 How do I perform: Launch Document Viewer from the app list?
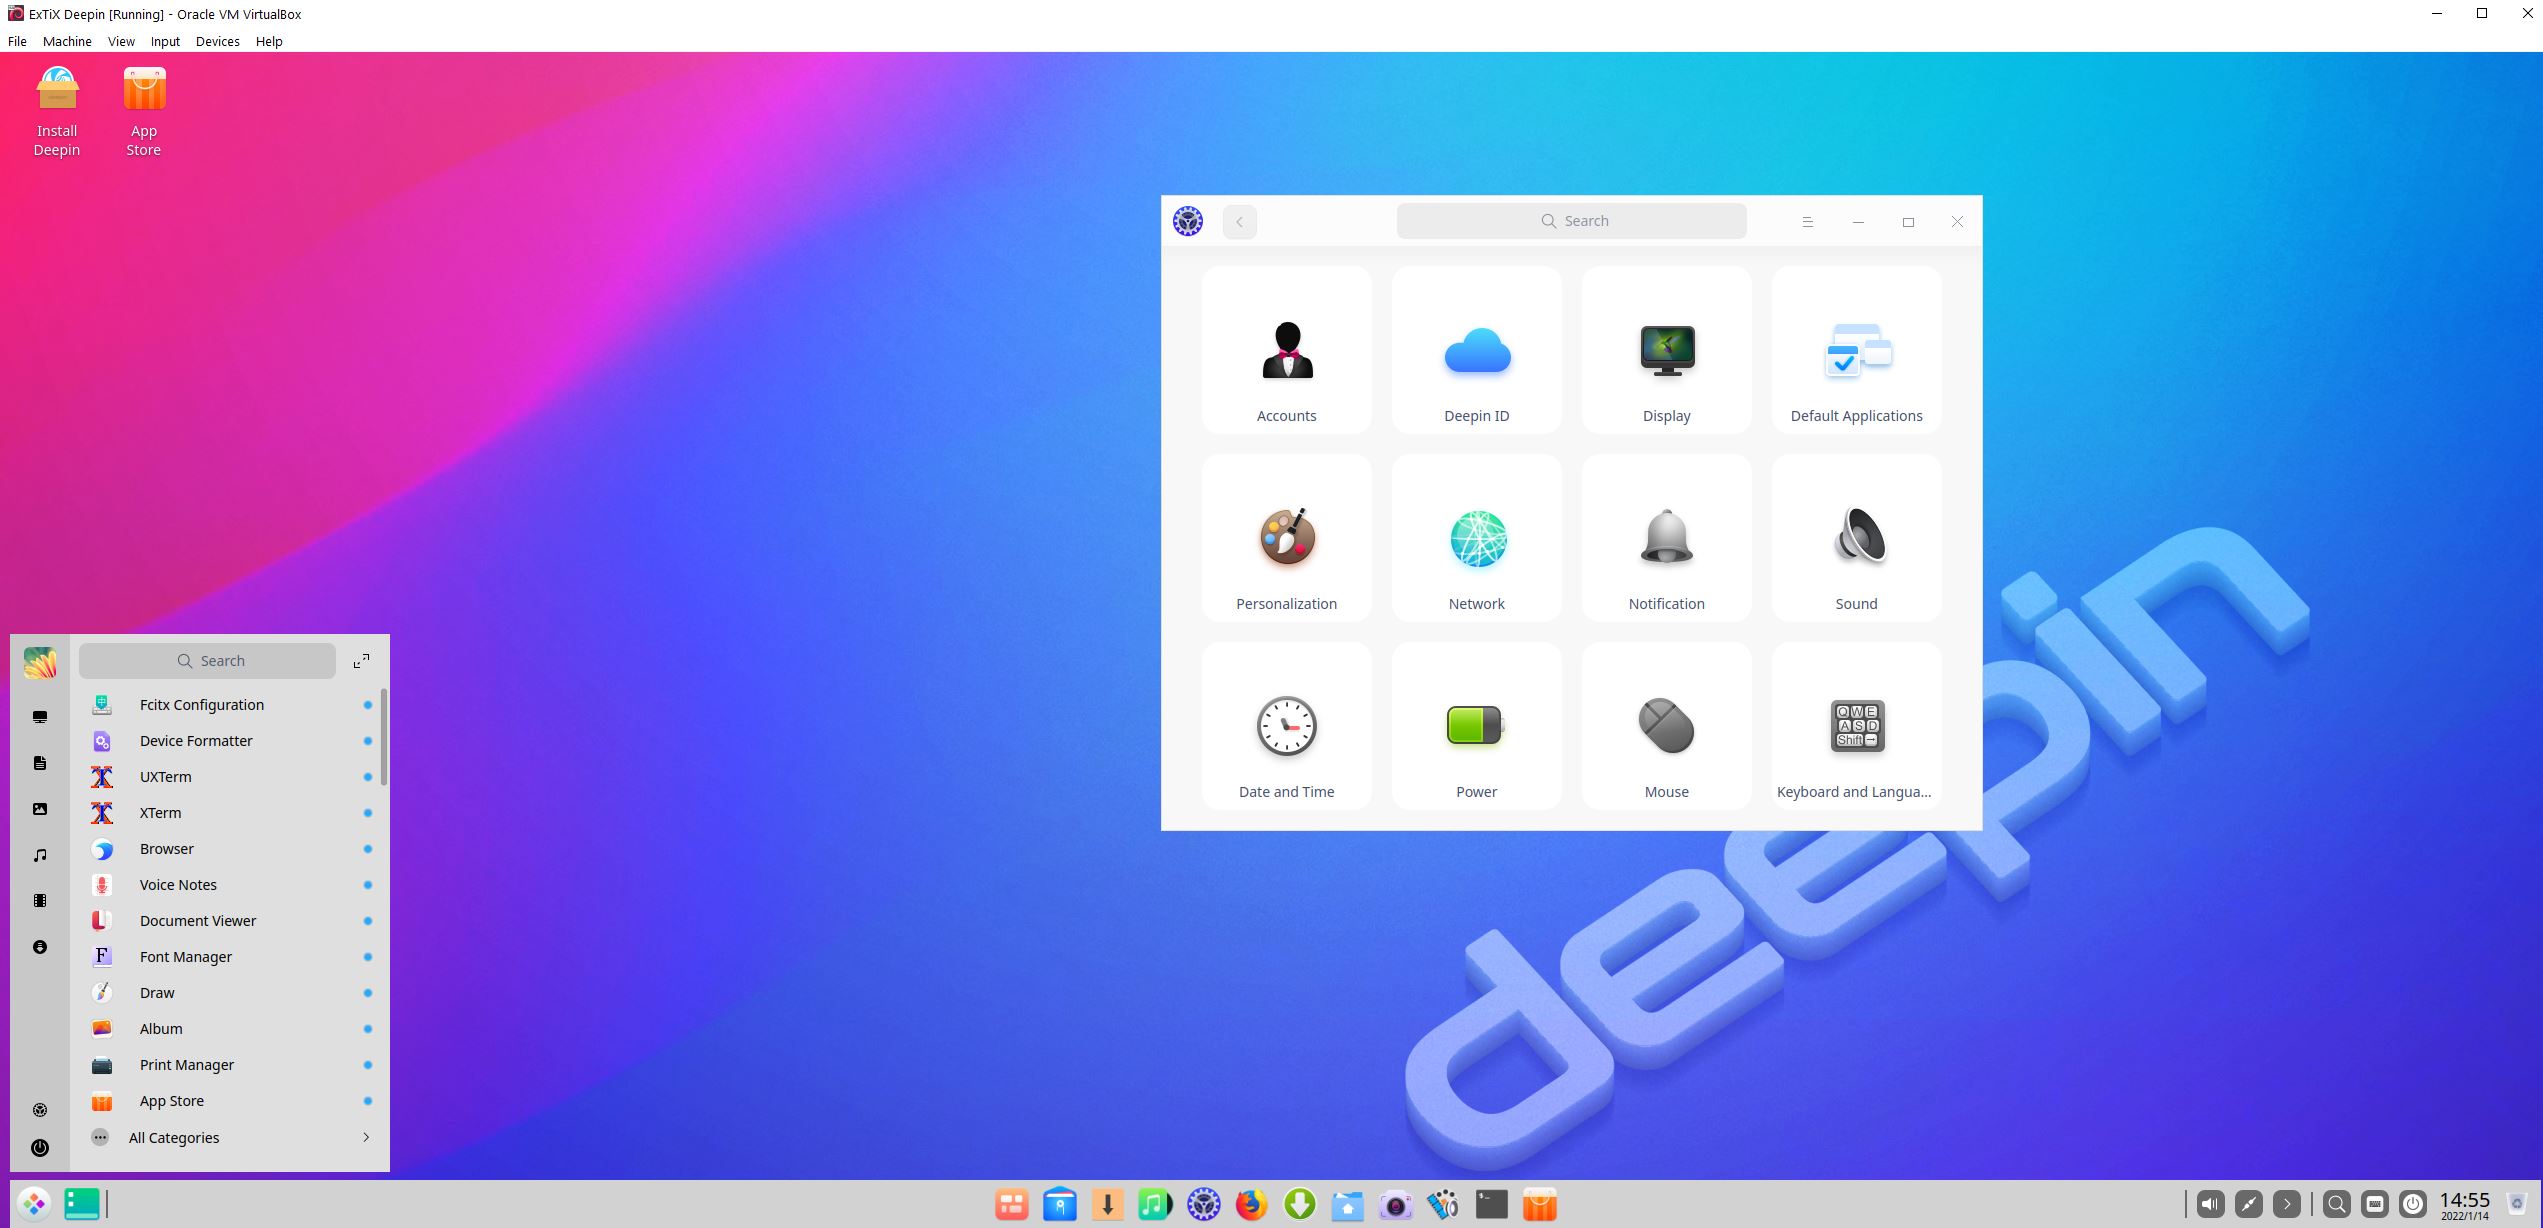230,921
